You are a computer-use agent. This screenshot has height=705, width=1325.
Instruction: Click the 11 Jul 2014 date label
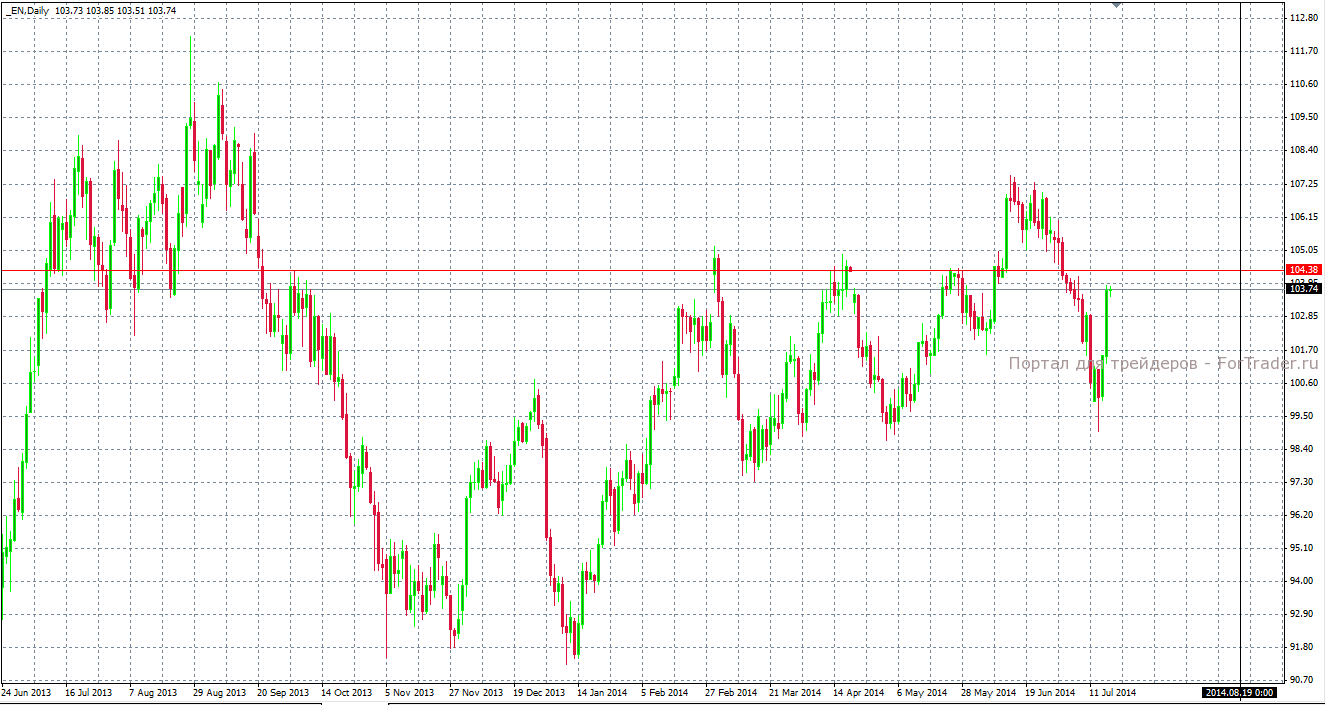coord(1110,692)
